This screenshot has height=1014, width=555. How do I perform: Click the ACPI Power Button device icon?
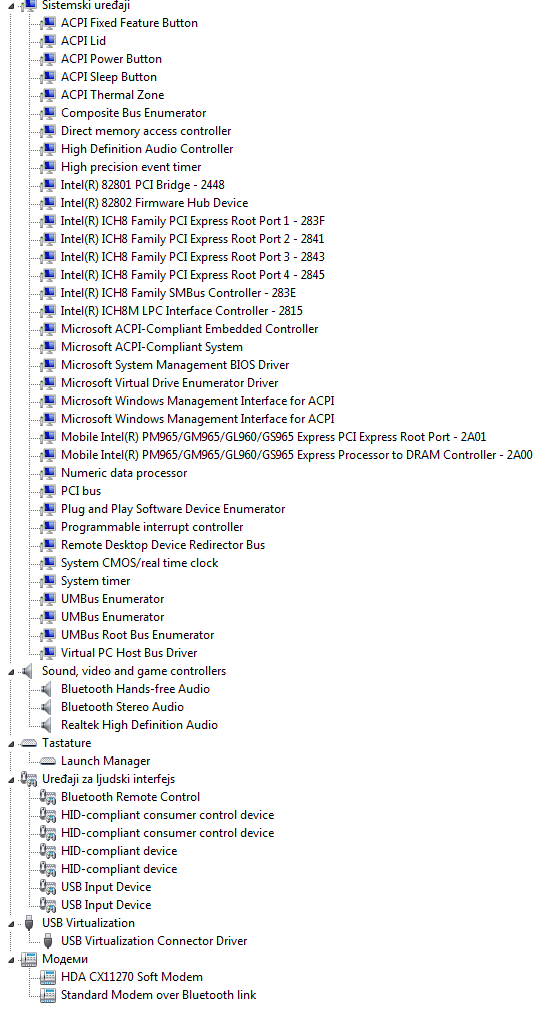(48, 59)
